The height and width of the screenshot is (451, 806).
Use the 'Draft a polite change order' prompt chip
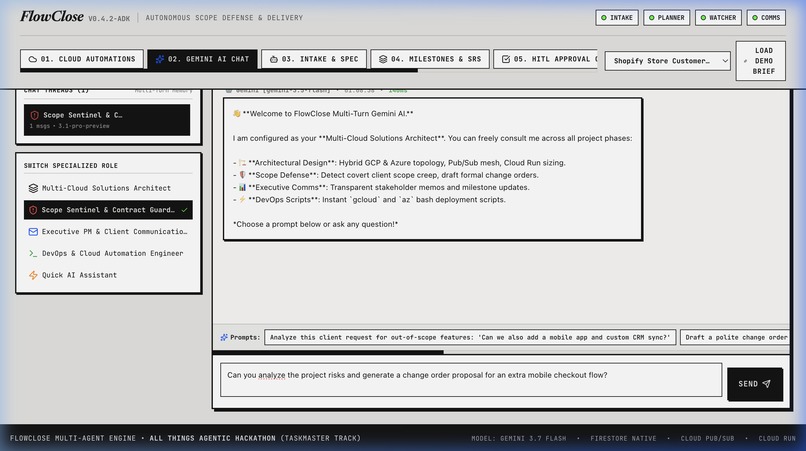click(735, 337)
